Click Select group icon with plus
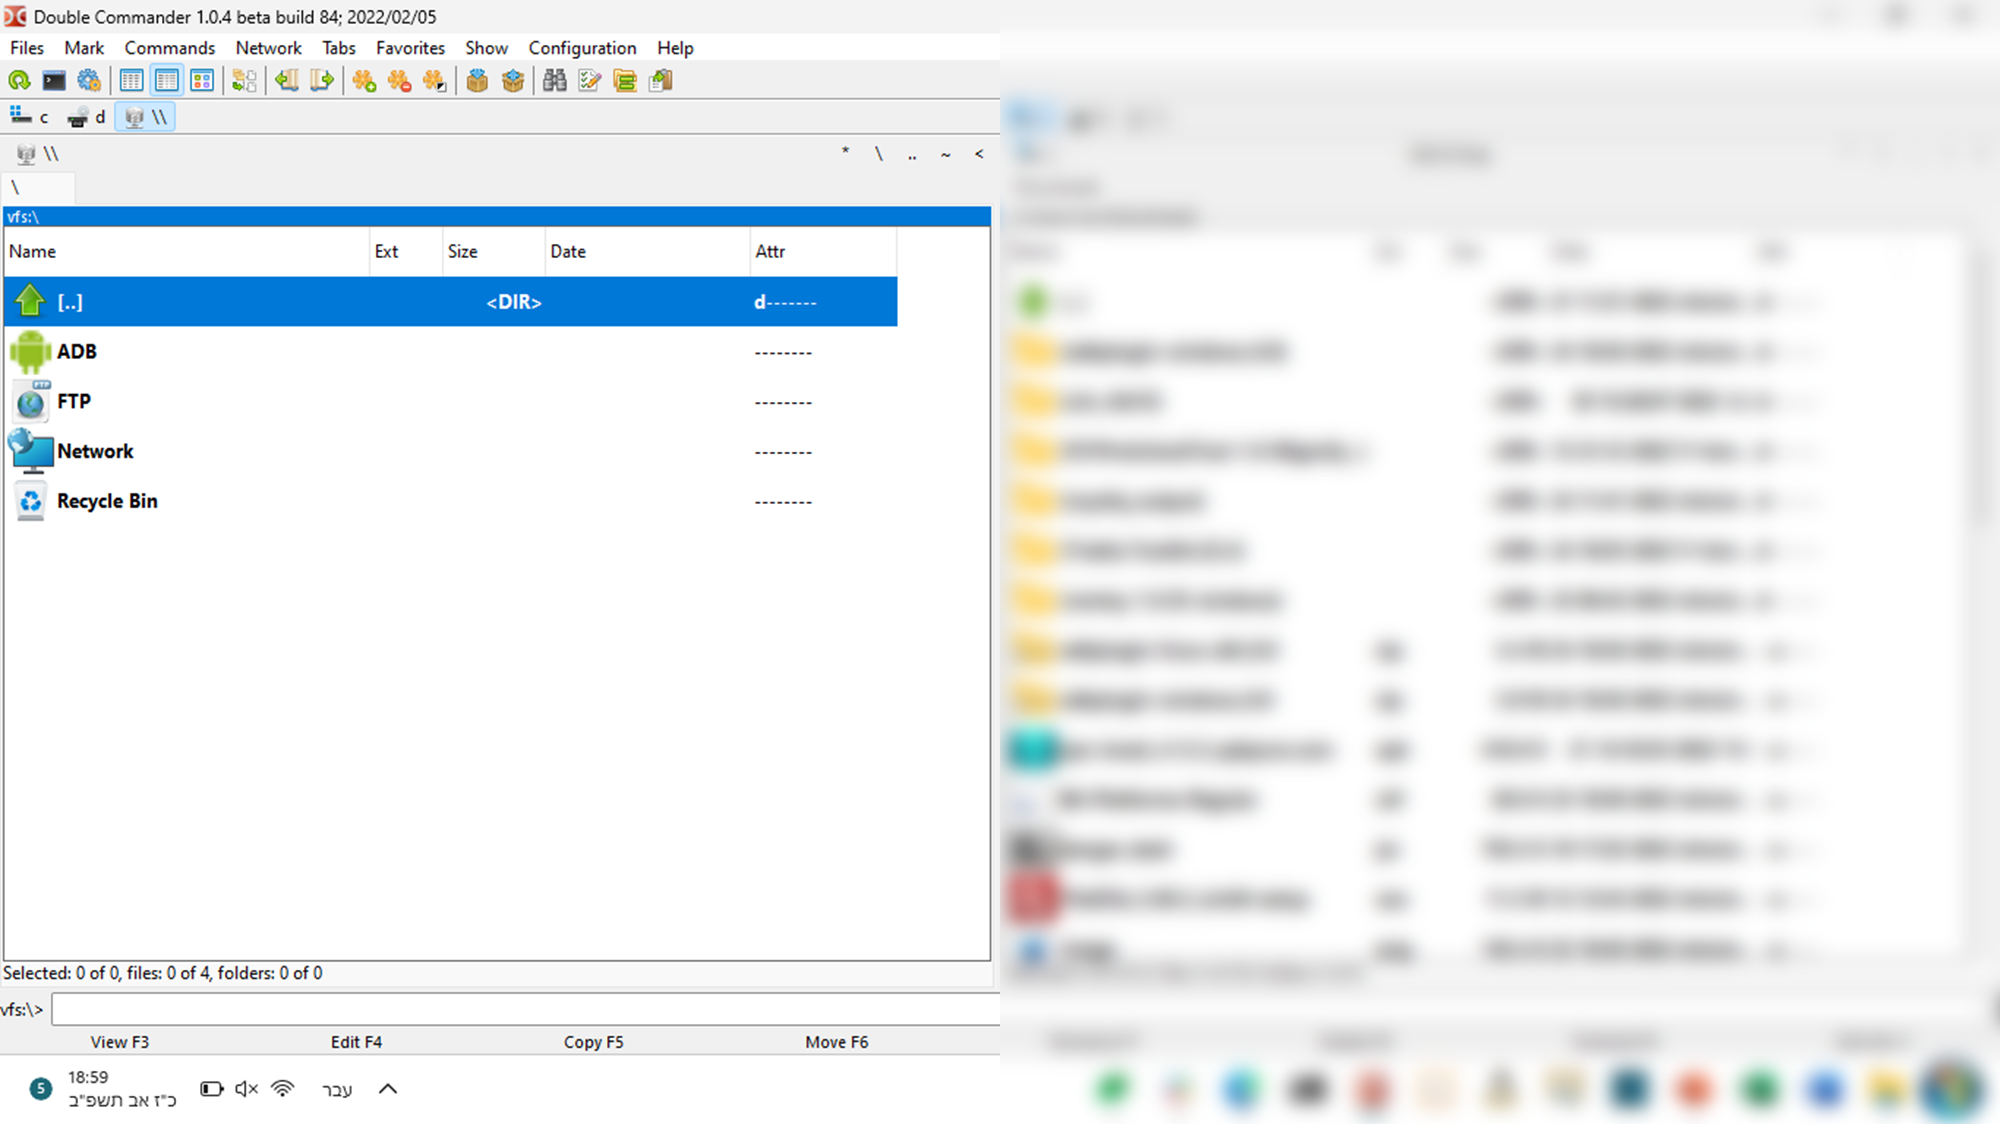This screenshot has height=1124, width=2000. pos(364,81)
